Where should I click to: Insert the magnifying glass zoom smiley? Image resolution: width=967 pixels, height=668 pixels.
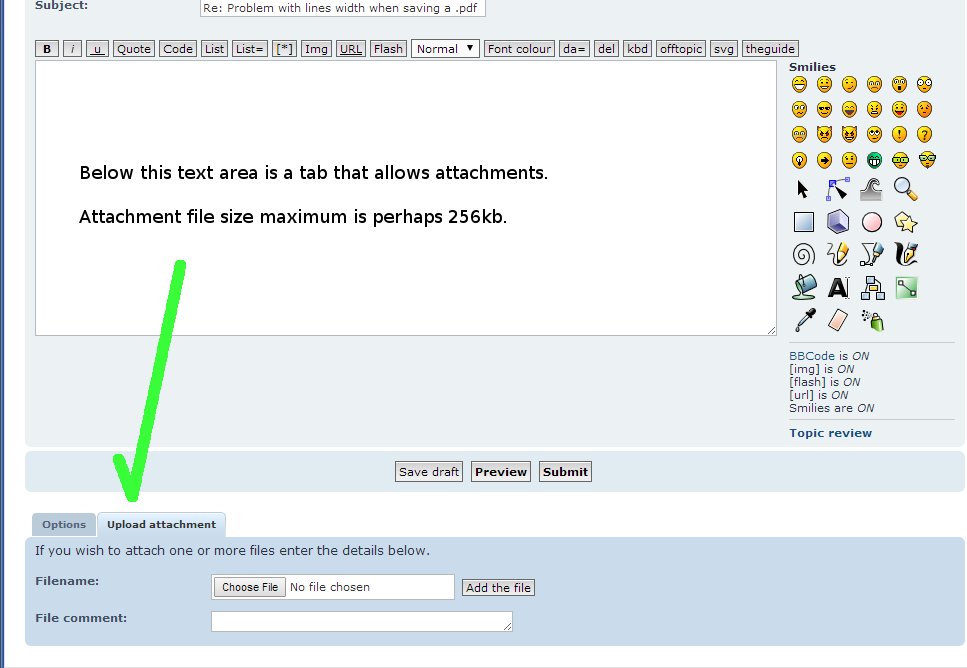[905, 190]
